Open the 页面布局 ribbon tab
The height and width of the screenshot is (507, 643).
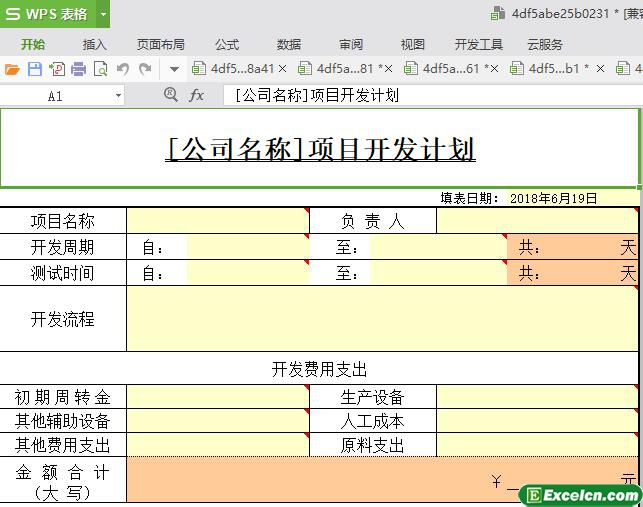tap(161, 44)
